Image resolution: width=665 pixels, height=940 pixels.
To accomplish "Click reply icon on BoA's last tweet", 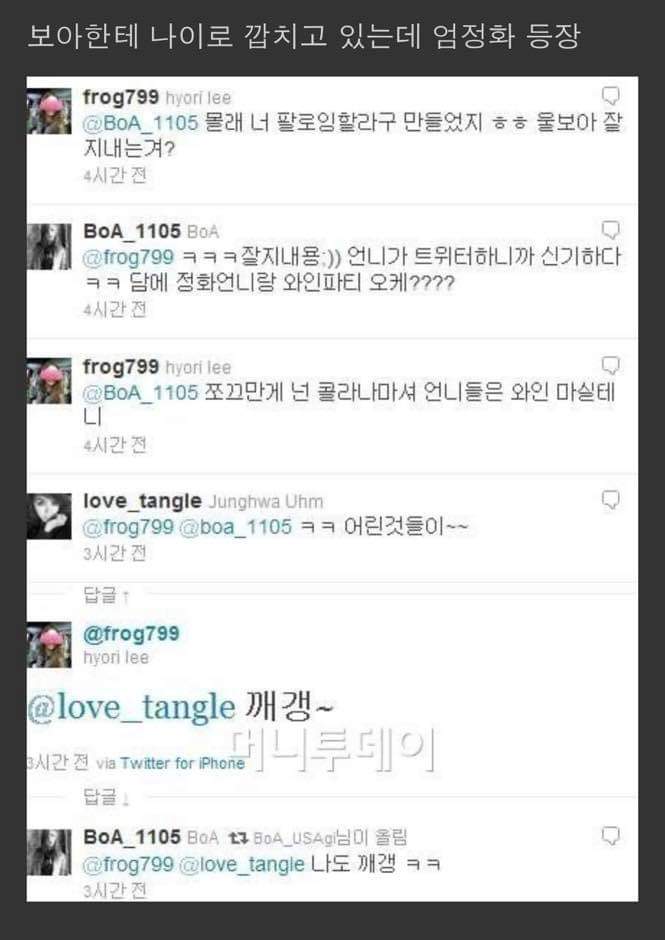I will [610, 837].
